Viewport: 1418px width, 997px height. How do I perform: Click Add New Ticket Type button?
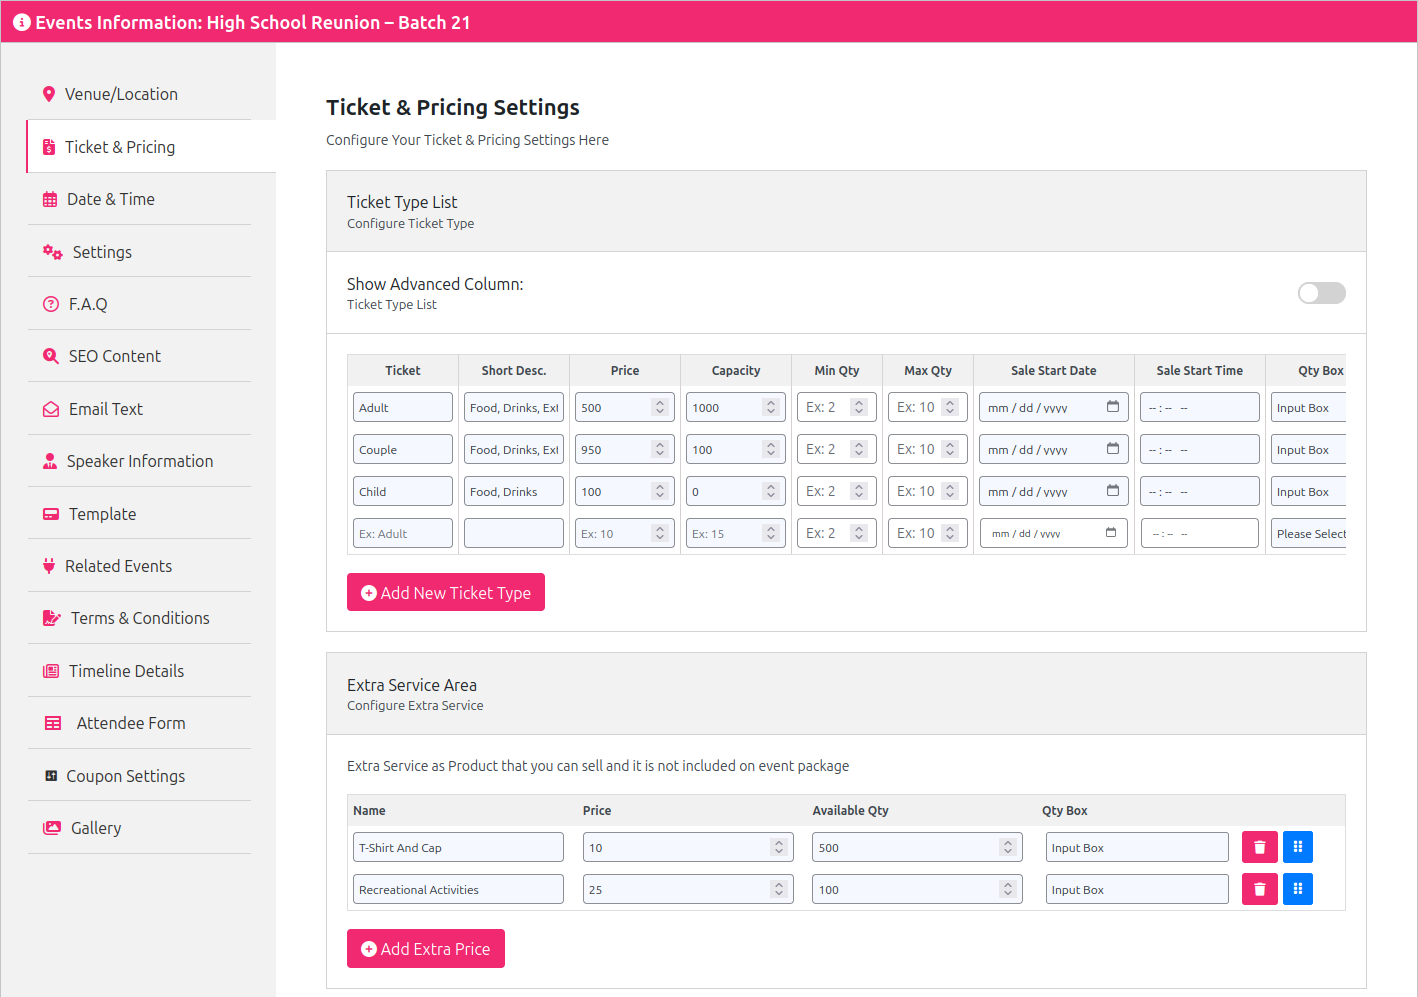445,592
